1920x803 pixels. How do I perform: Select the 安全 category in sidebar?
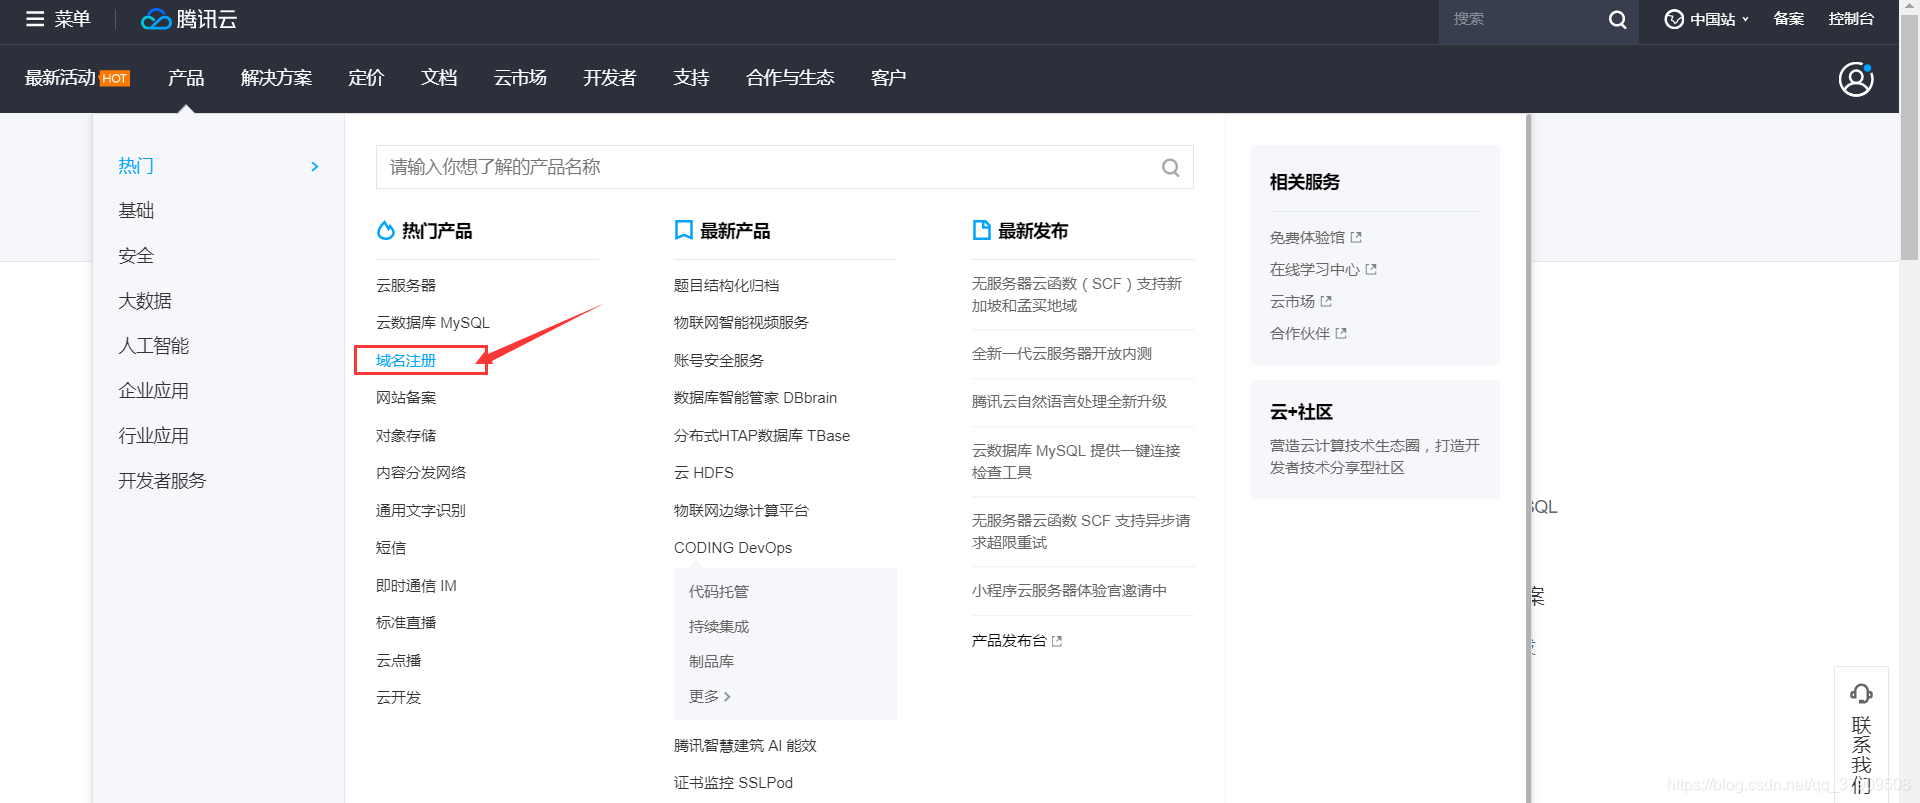tap(136, 256)
